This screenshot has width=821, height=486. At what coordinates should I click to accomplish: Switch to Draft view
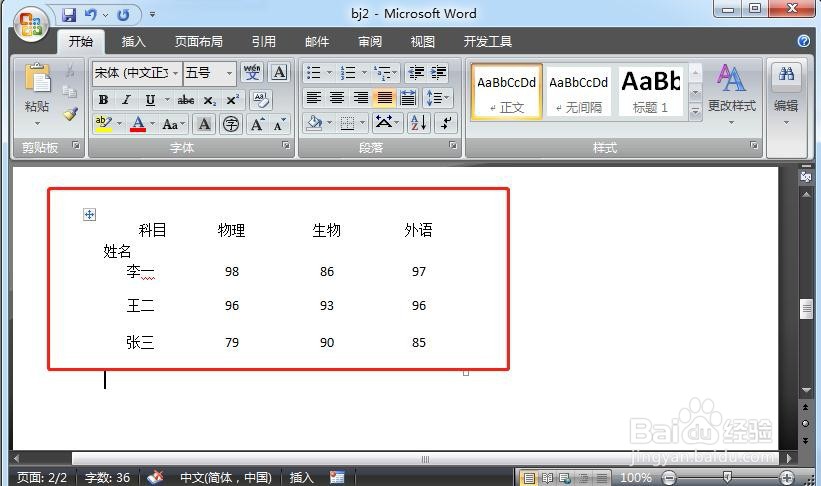(602, 478)
